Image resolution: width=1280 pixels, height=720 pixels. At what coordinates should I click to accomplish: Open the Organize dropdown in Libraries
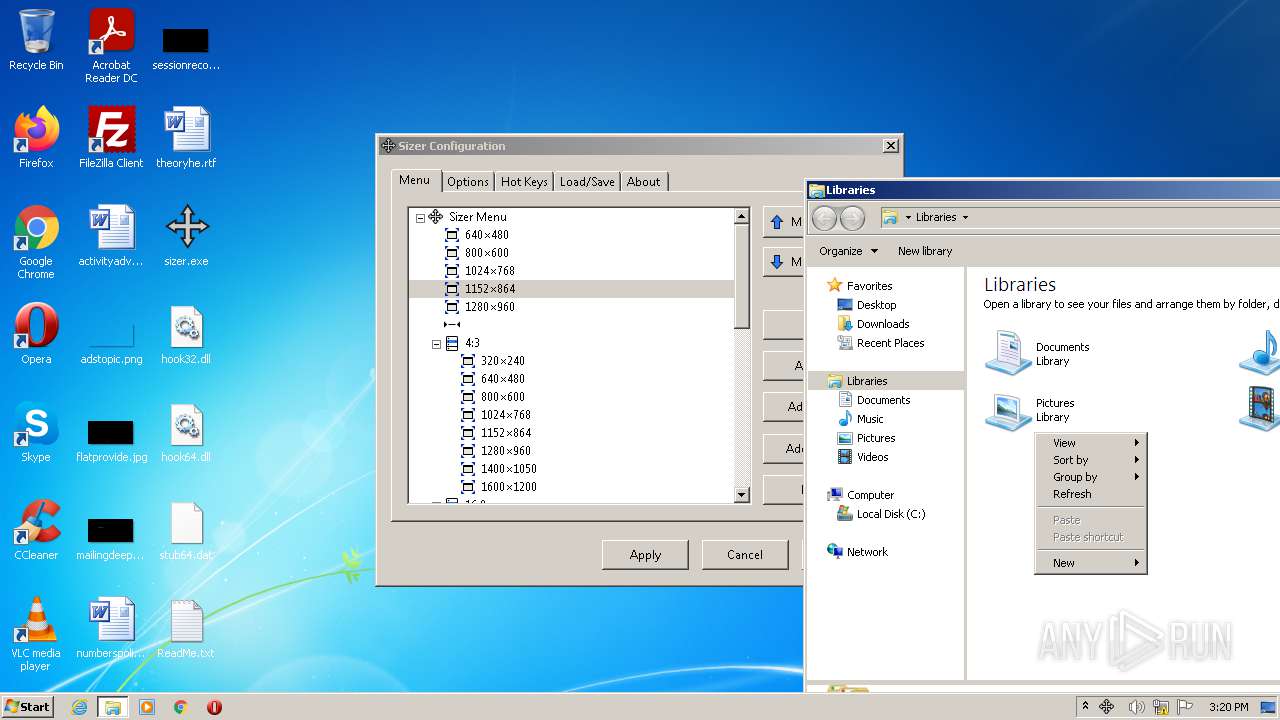pos(848,251)
